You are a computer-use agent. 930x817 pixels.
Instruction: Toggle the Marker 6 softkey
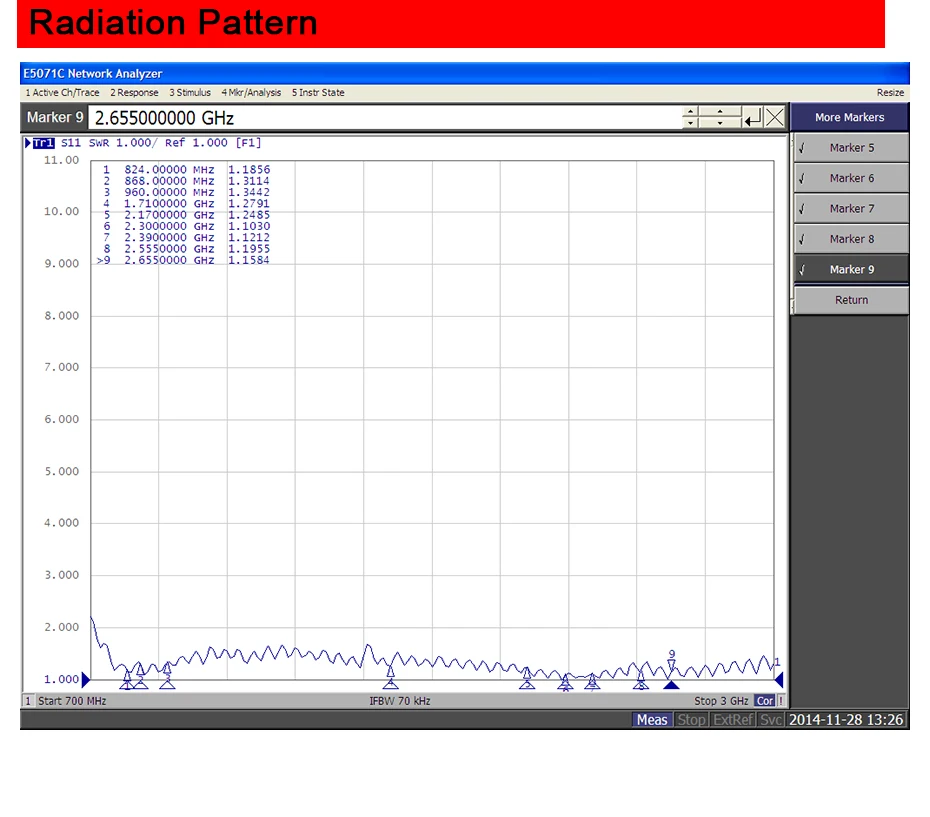(851, 178)
